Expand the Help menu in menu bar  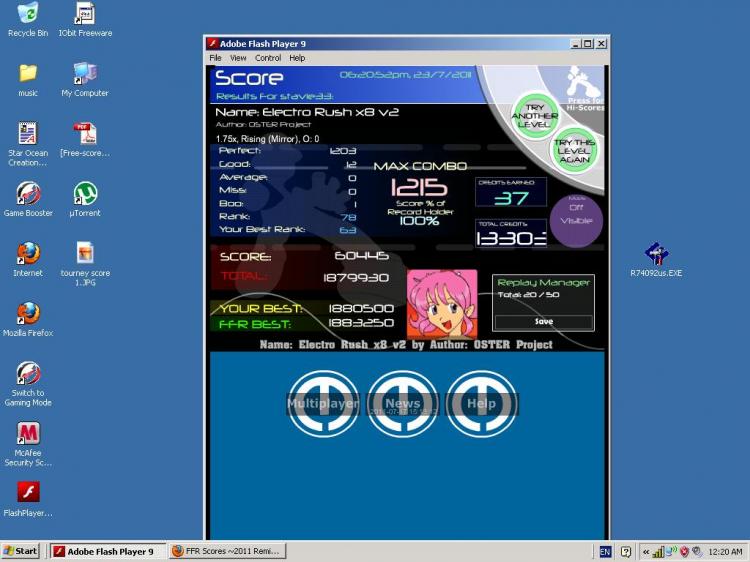pyautogui.click(x=297, y=58)
